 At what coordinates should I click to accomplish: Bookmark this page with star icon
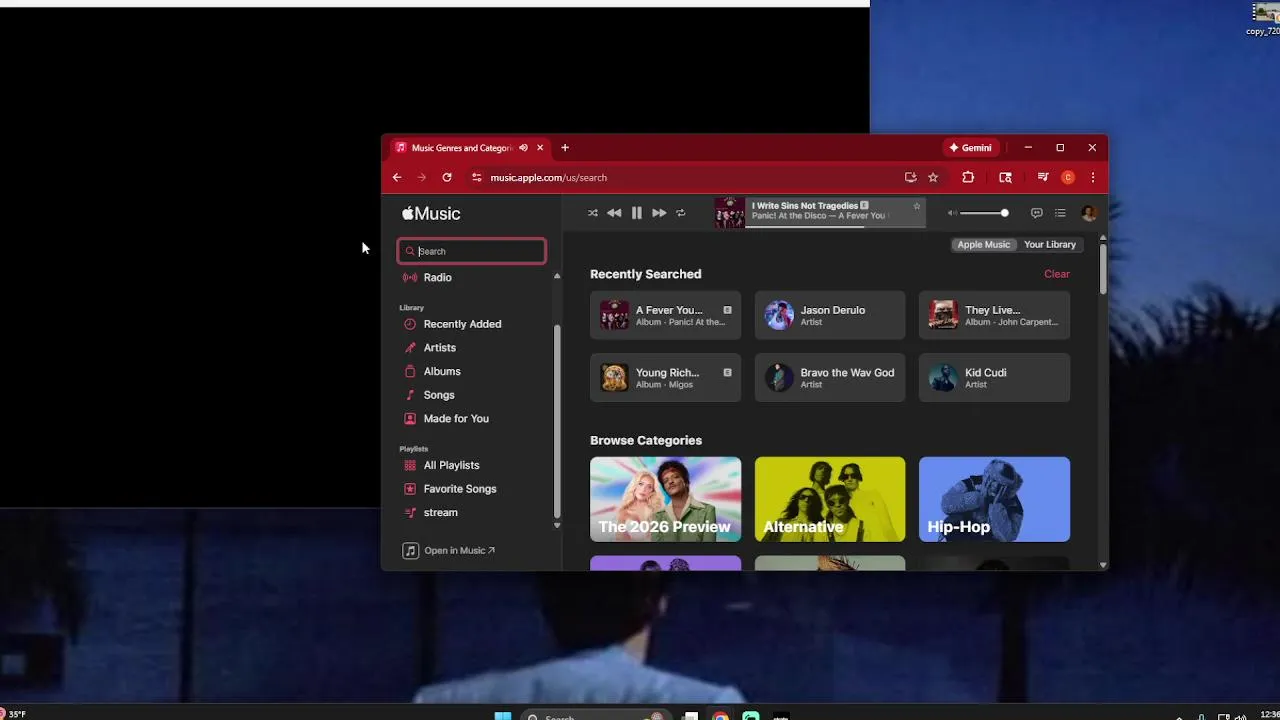tap(933, 177)
